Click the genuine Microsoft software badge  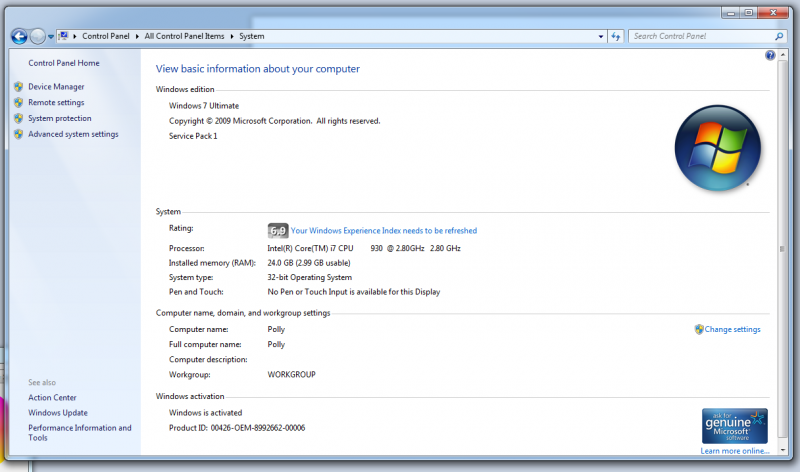[734, 425]
